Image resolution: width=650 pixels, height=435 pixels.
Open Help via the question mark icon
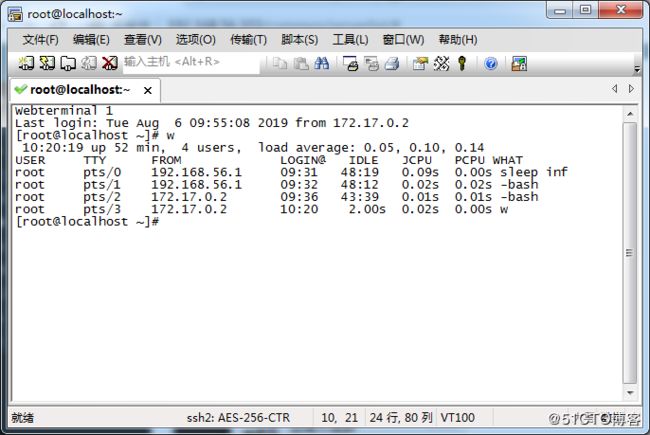pyautogui.click(x=491, y=63)
